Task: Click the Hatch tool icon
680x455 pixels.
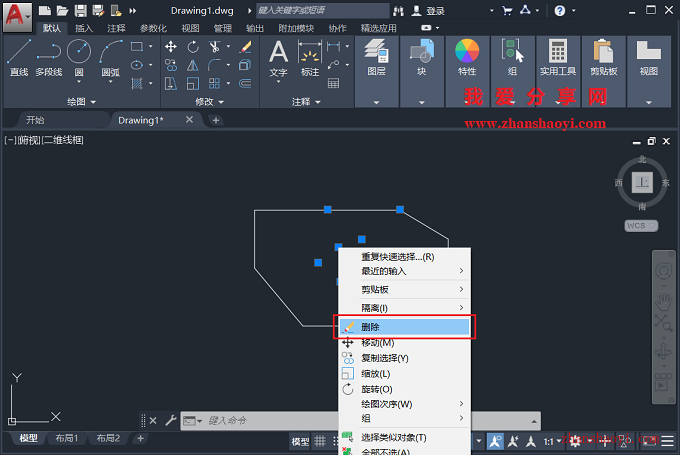Action: (137, 83)
